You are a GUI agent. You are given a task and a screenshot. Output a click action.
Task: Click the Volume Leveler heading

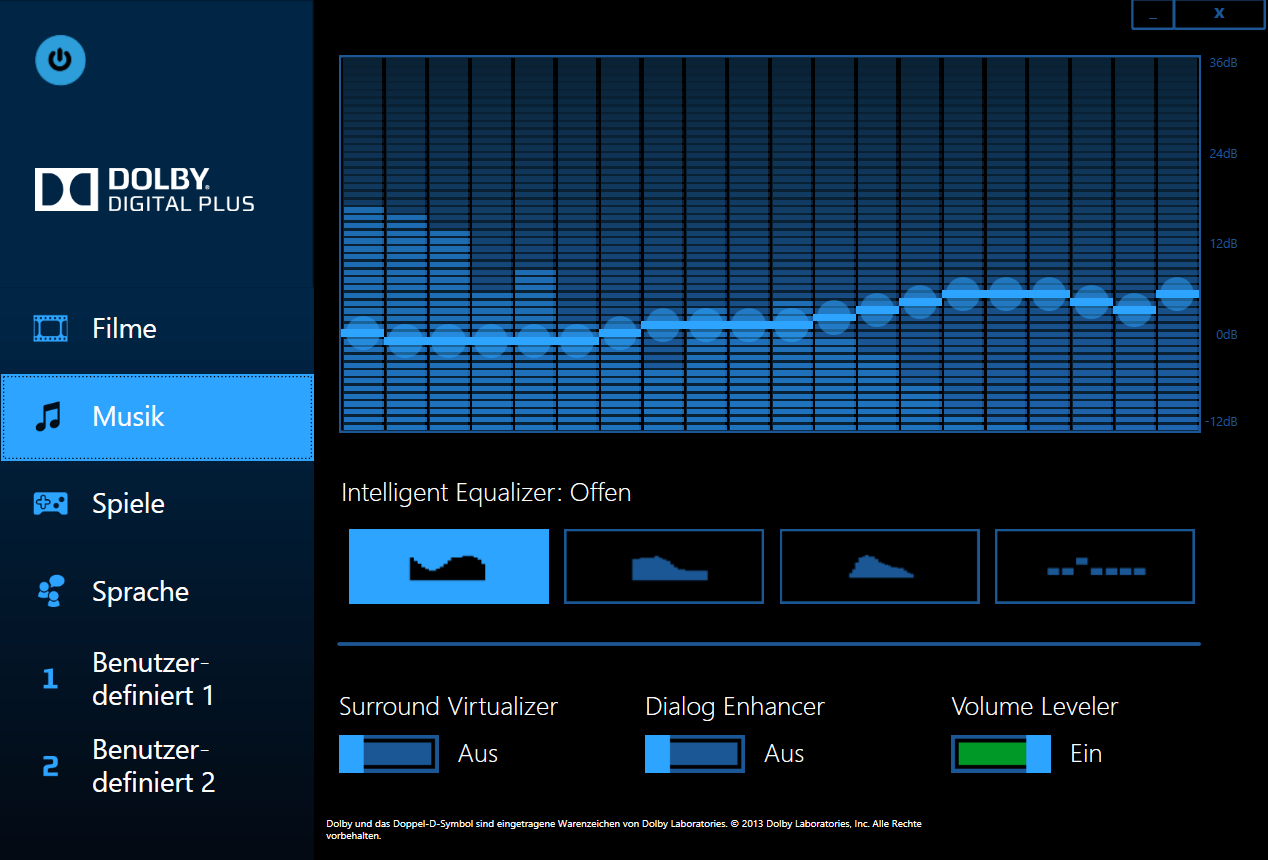1034,707
